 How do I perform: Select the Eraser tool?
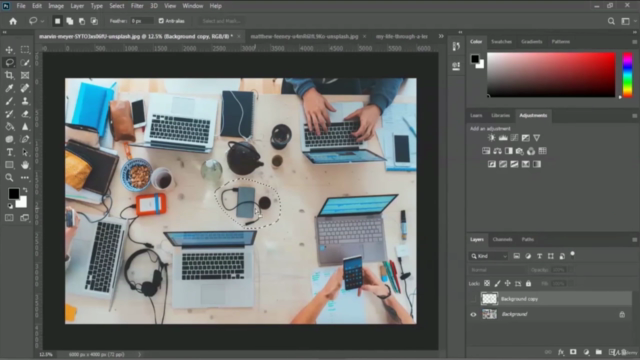(25, 114)
